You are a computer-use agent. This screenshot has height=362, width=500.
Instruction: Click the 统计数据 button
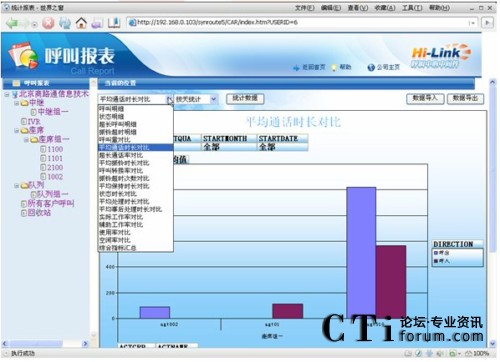pyautogui.click(x=245, y=98)
